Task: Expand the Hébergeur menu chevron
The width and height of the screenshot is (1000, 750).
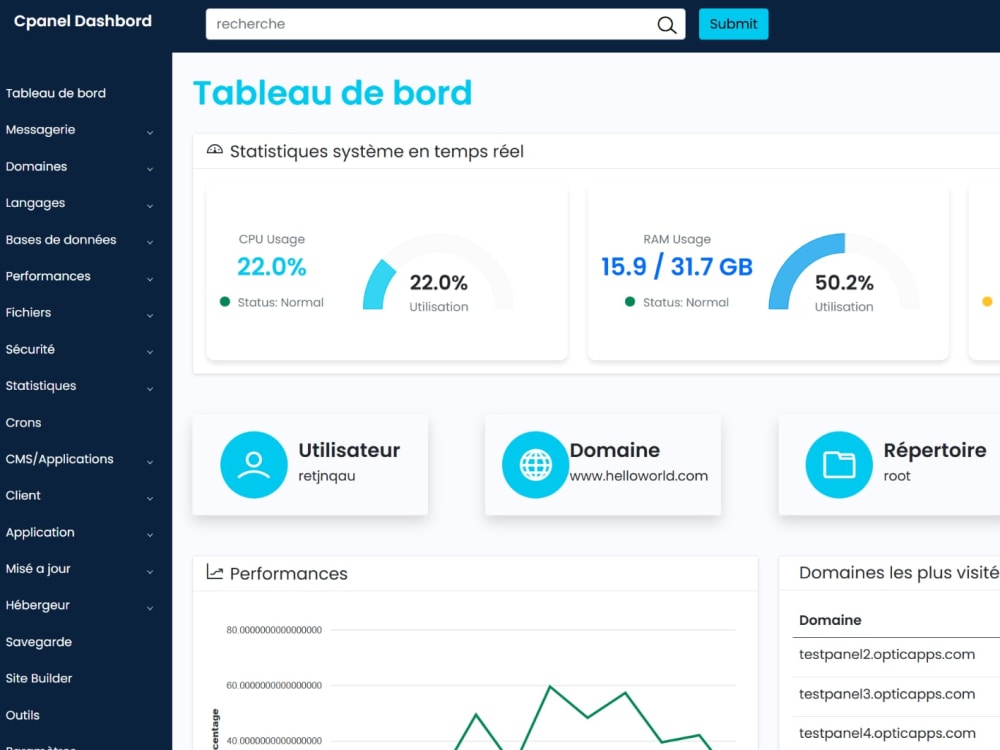Action: pyautogui.click(x=150, y=608)
